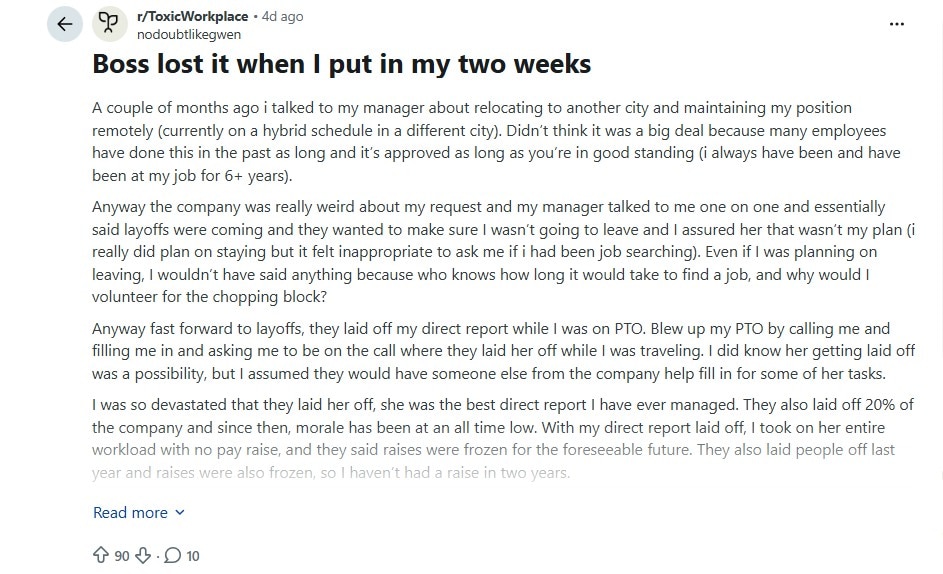The image size is (943, 574).
Task: Open nodoubtlikegwen's user profile
Action: pos(189,34)
